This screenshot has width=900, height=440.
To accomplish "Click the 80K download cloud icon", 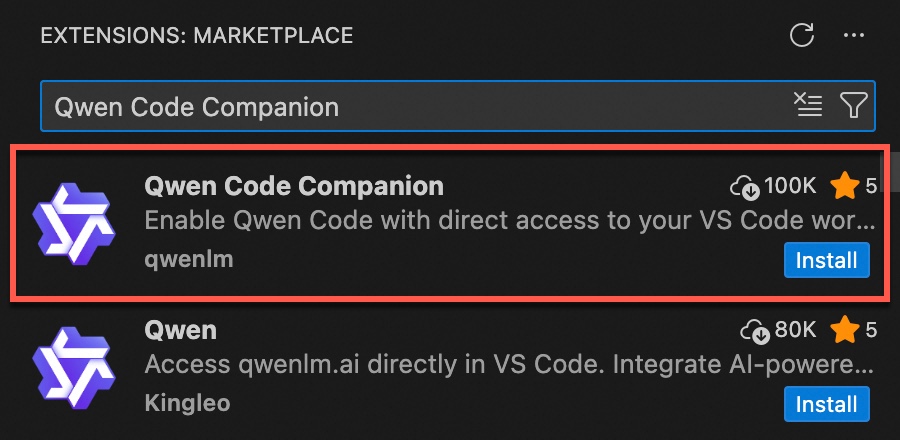I will [x=752, y=330].
